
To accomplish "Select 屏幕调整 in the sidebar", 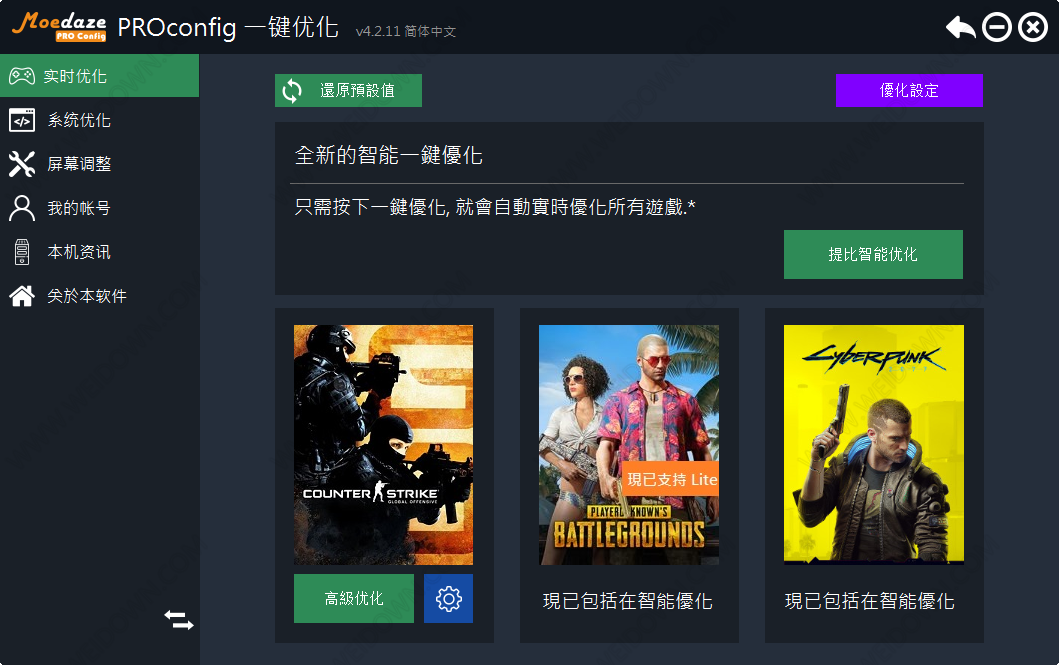I will [99, 164].
